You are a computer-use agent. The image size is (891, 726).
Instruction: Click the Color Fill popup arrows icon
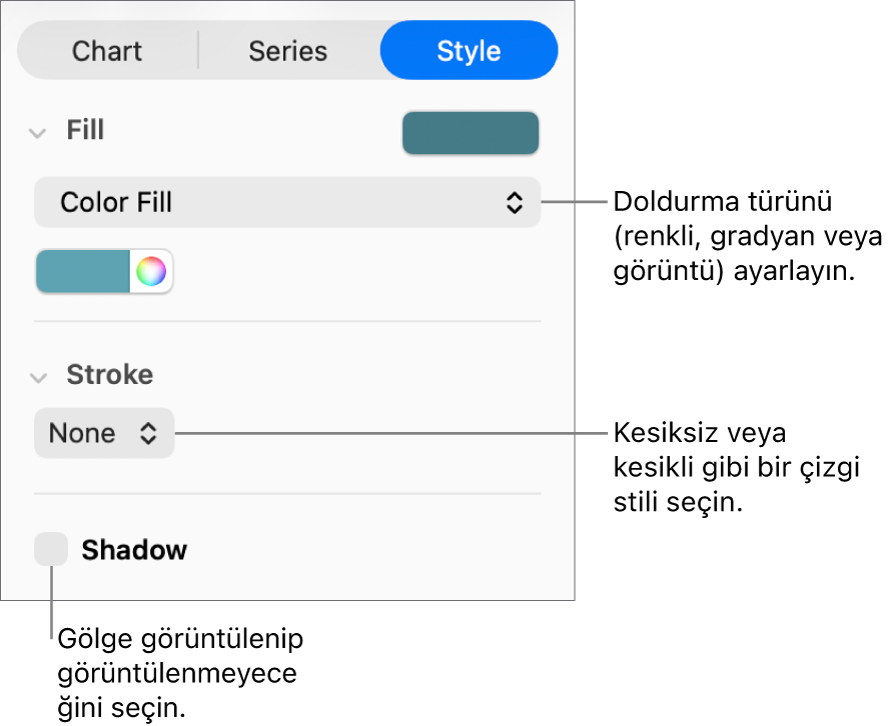click(x=514, y=203)
